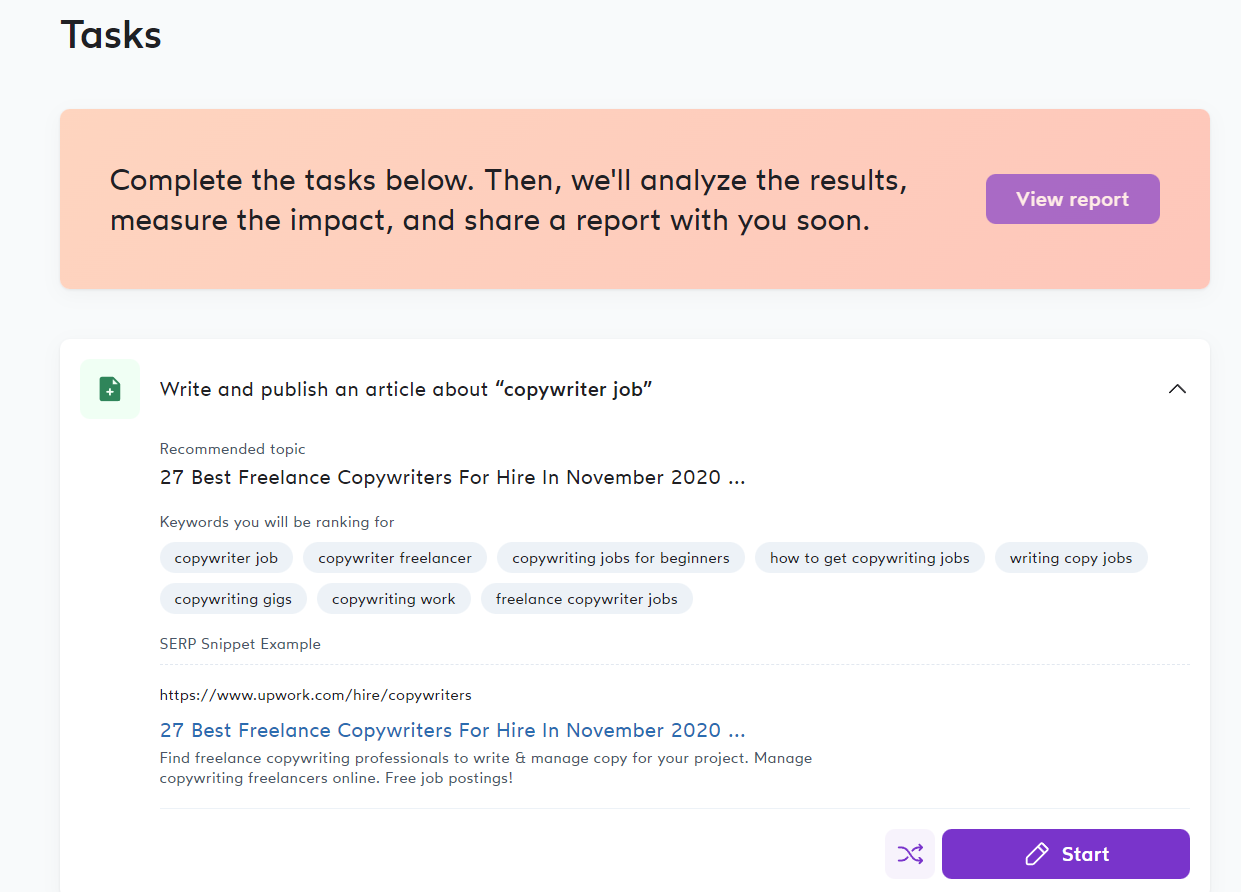This screenshot has width=1241, height=892.
Task: Click the "writing copy jobs" keyword chip
Action: click(x=1071, y=558)
